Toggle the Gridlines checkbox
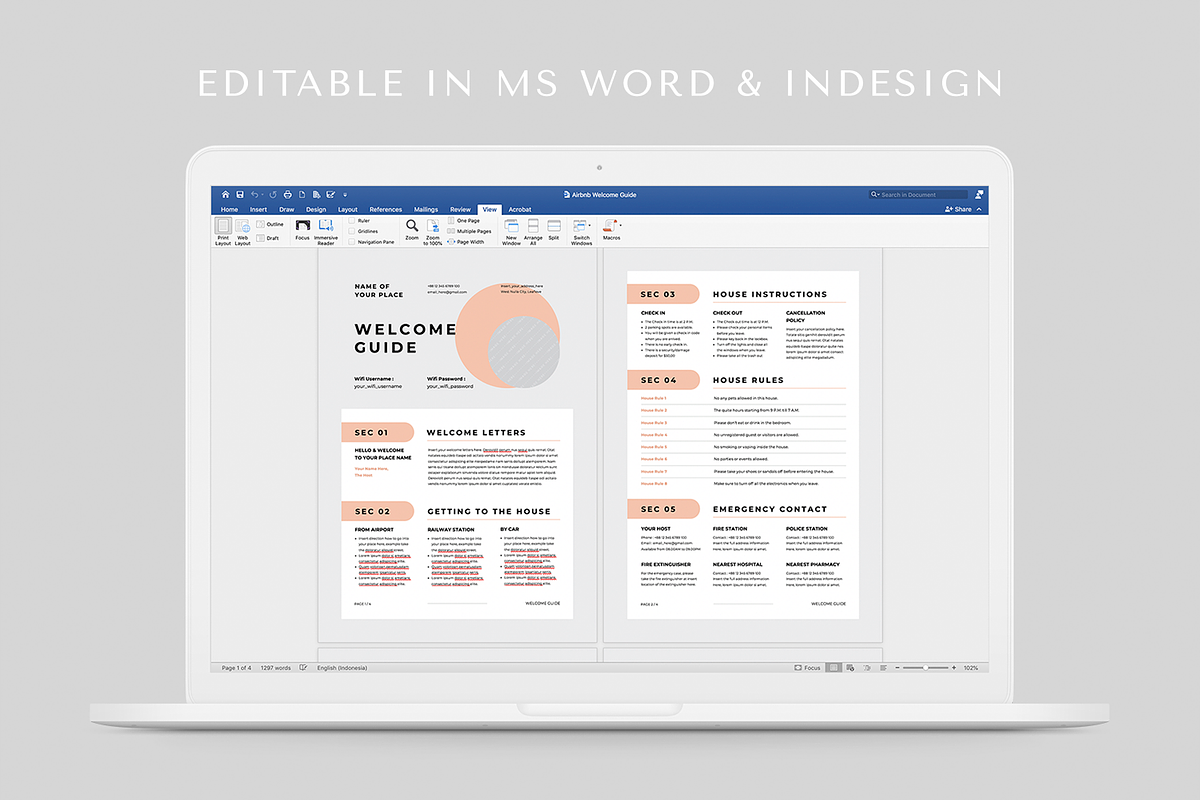Image resolution: width=1200 pixels, height=800 pixels. point(351,231)
